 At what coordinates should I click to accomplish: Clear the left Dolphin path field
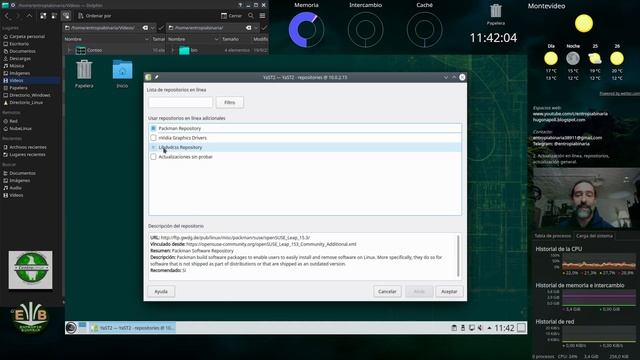coord(145,28)
